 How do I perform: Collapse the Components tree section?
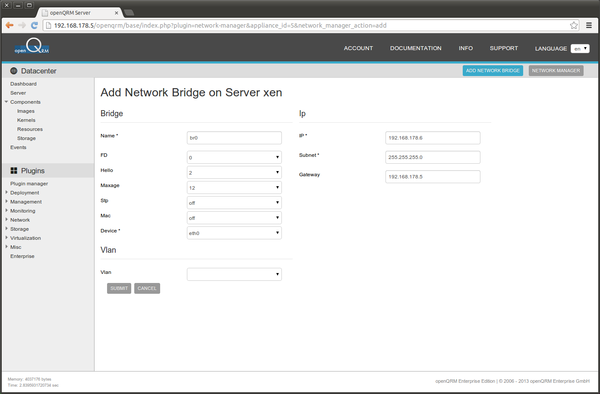click(7, 102)
